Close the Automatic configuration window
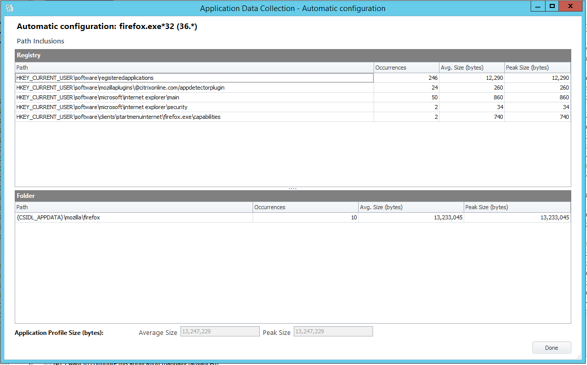587x365 pixels. [x=571, y=6]
